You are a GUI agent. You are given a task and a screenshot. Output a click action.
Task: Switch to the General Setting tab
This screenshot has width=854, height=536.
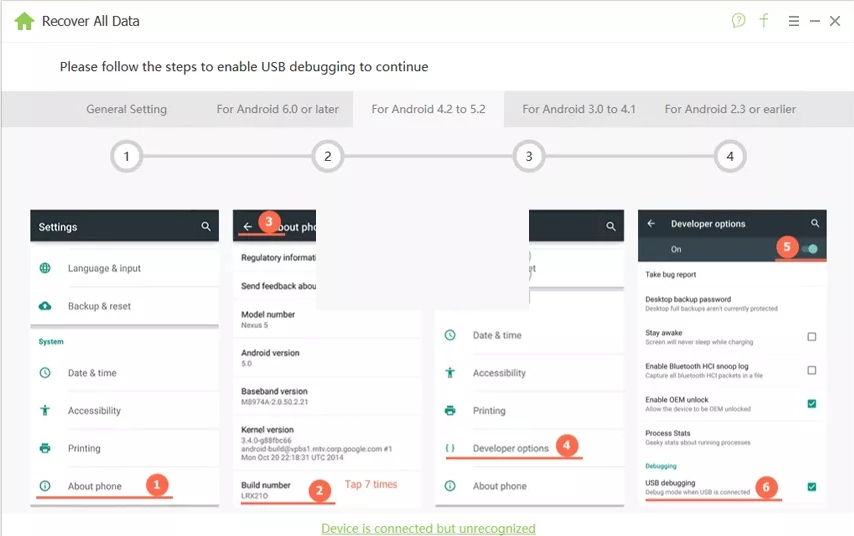tap(126, 109)
